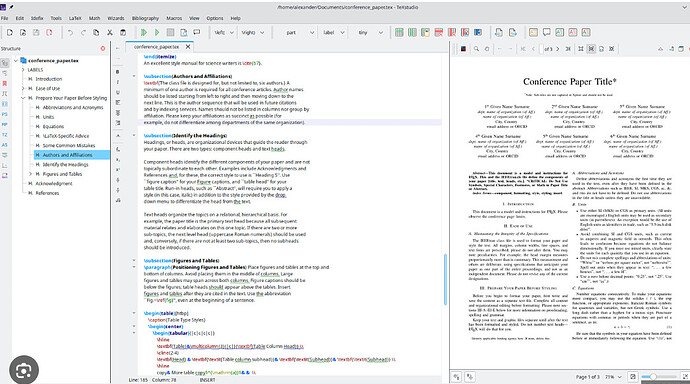Create a new document with New file icon
The height and width of the screenshot is (384, 690).
[10, 33]
